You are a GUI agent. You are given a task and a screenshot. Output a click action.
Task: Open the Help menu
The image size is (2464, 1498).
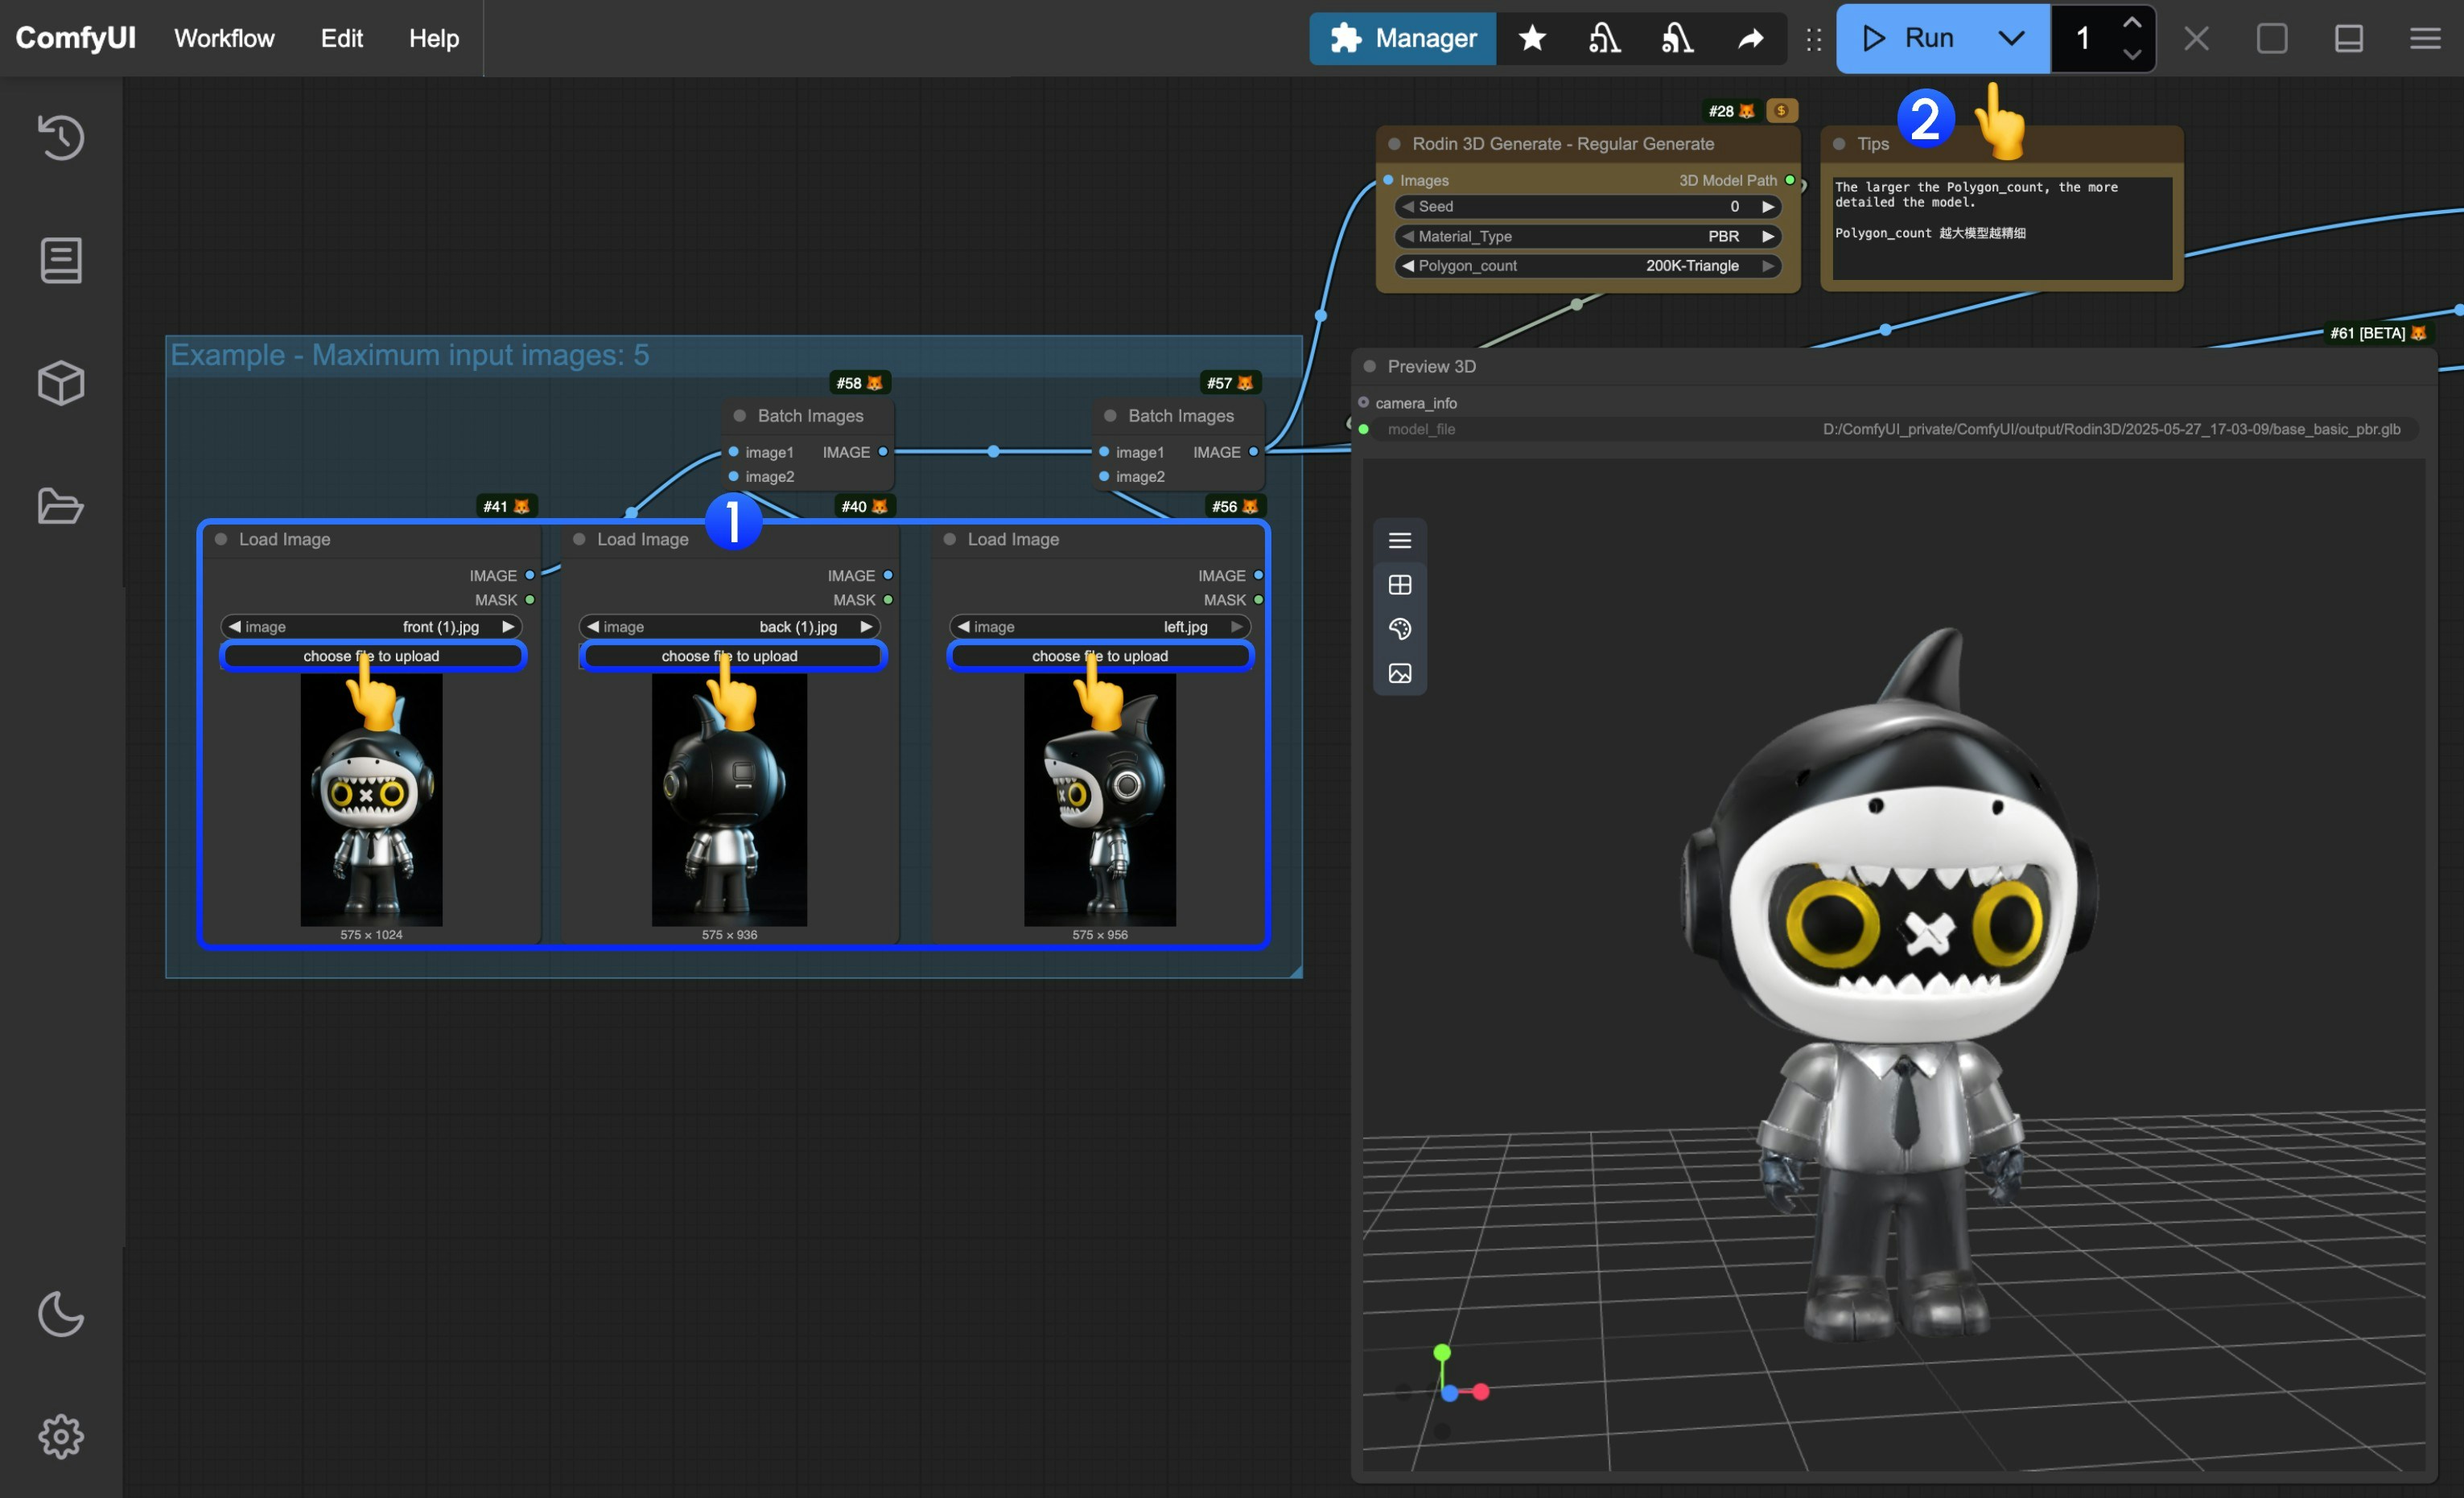pos(433,38)
